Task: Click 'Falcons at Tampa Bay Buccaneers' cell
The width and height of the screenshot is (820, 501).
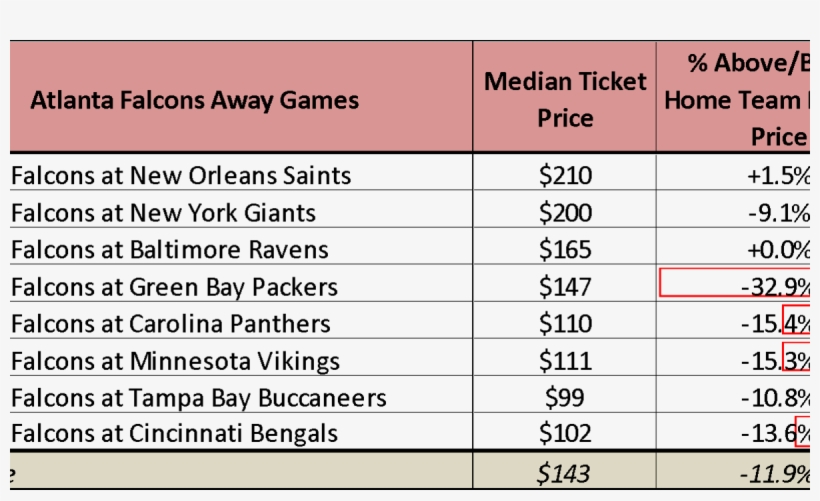Action: click(198, 398)
